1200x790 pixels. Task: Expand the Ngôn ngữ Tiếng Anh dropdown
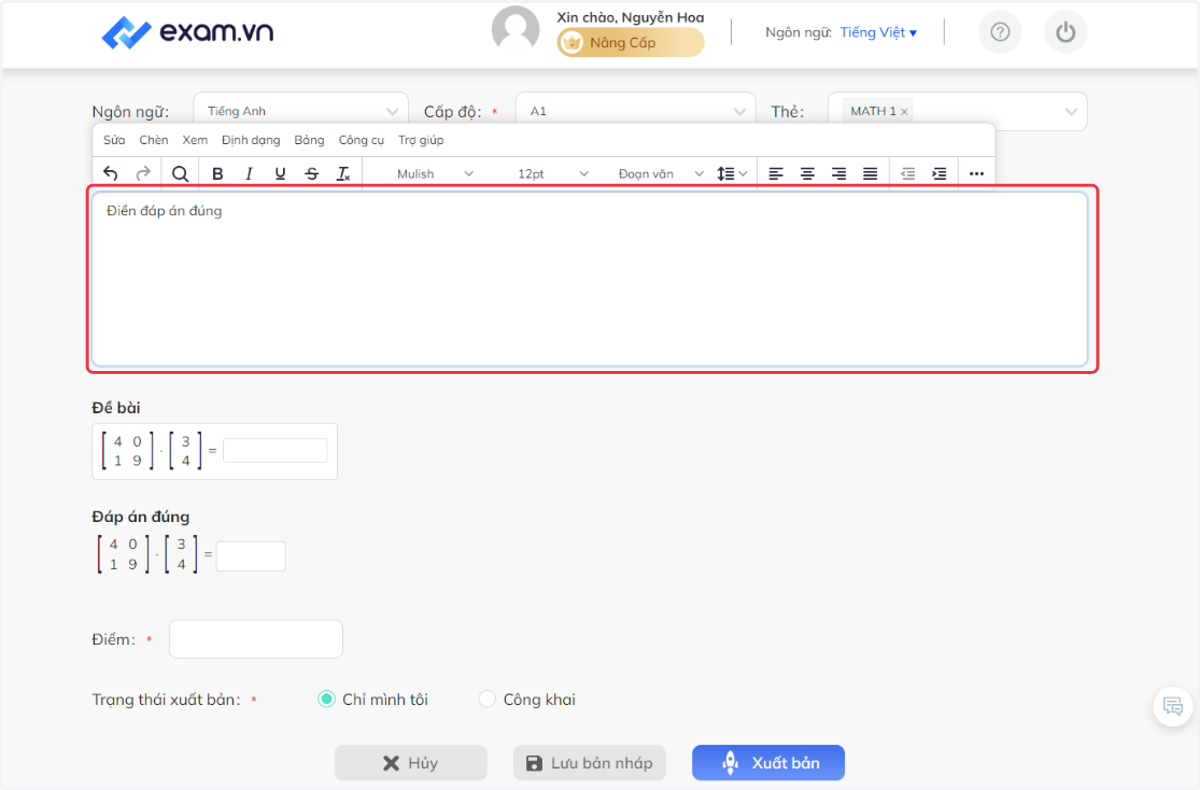300,111
